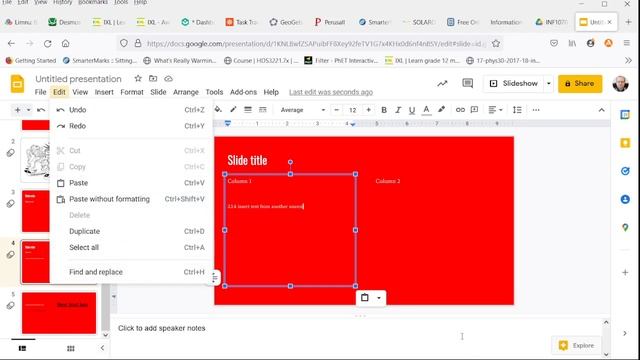Open the Google account avatar
This screenshot has width=640, height=360.
[x=620, y=84]
